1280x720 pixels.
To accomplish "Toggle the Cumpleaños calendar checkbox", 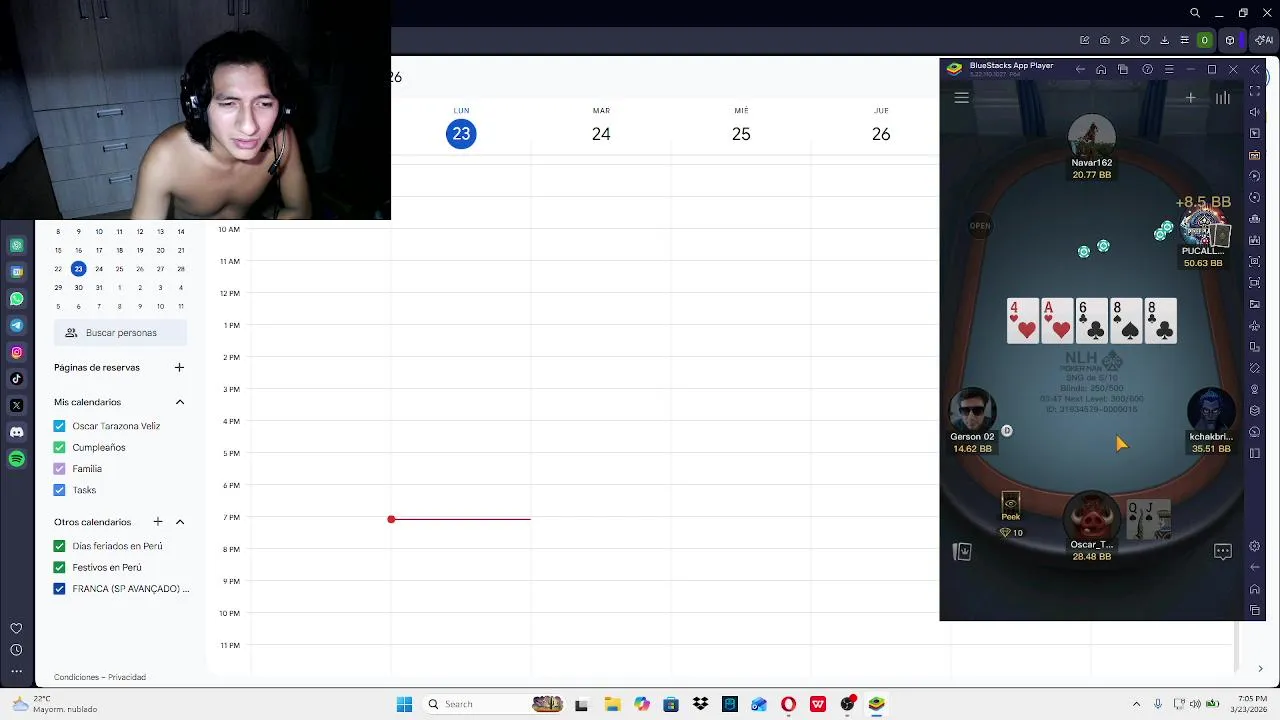I will click(x=59, y=447).
